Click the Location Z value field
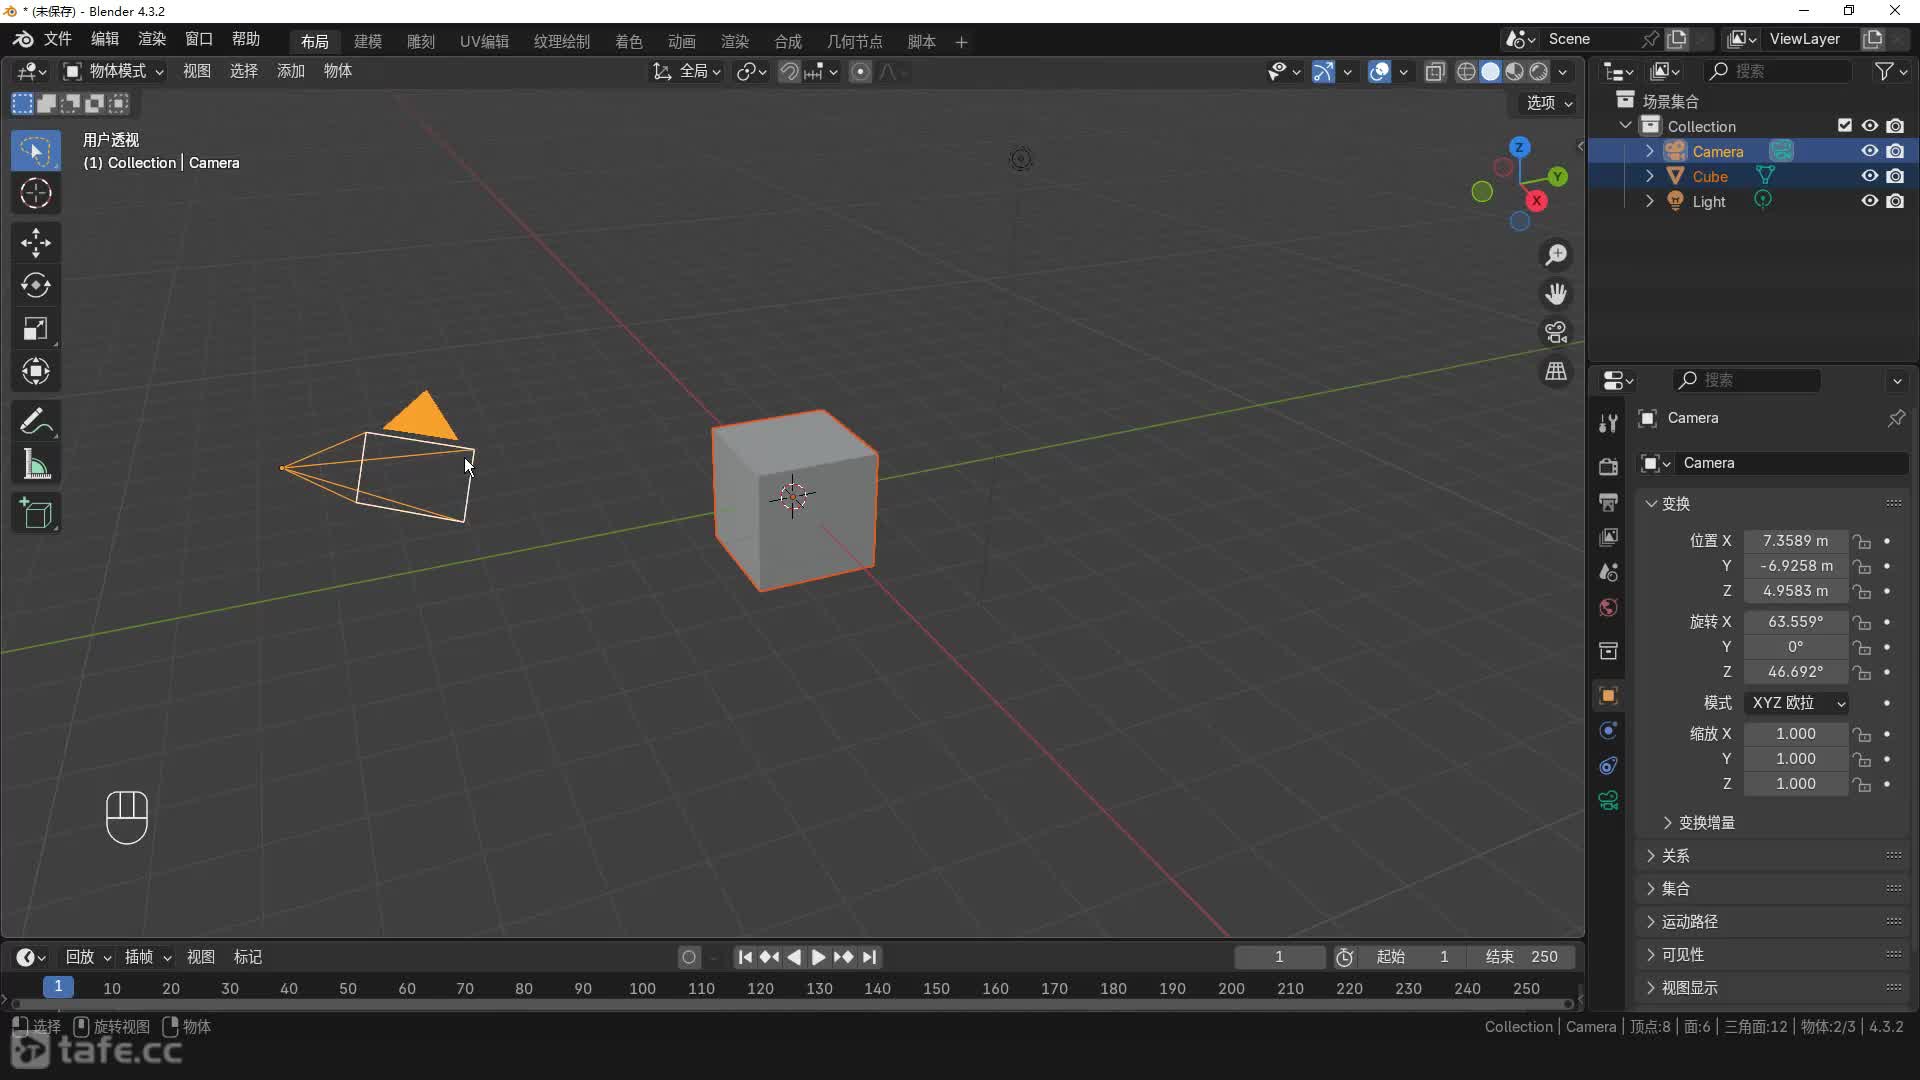The image size is (1920, 1080). [1795, 591]
